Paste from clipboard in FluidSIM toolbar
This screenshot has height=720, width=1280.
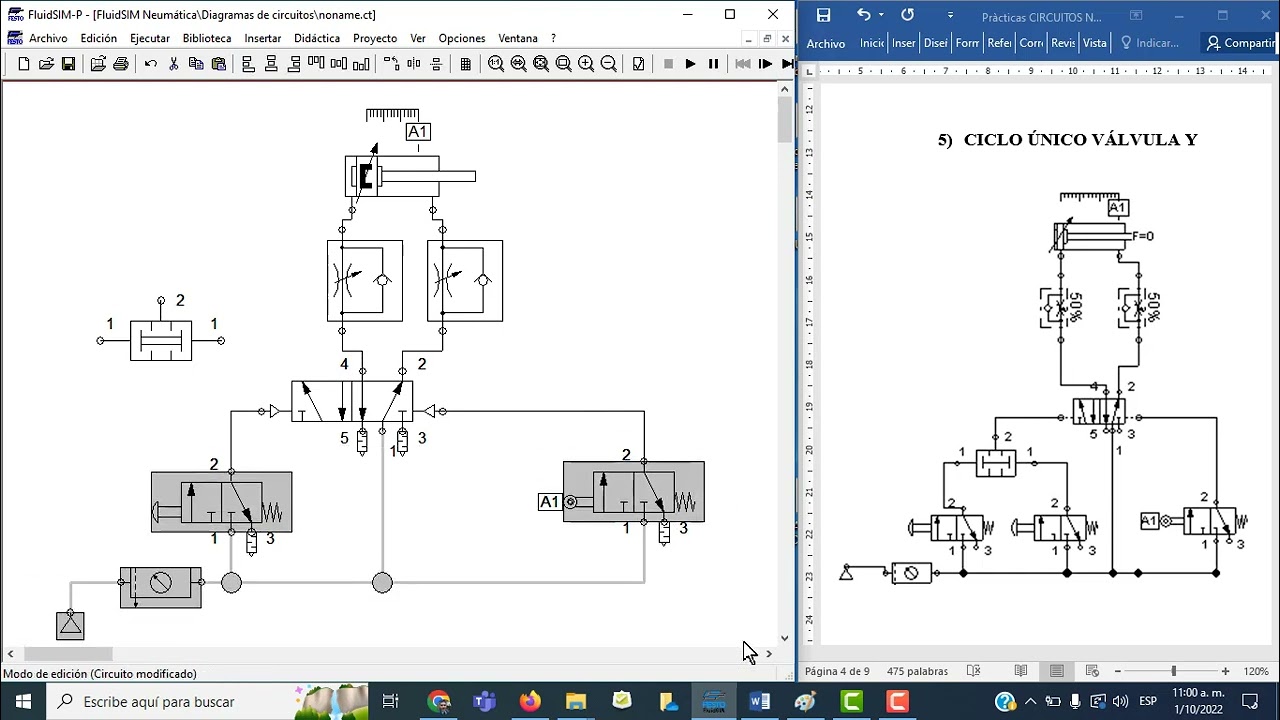[x=218, y=64]
